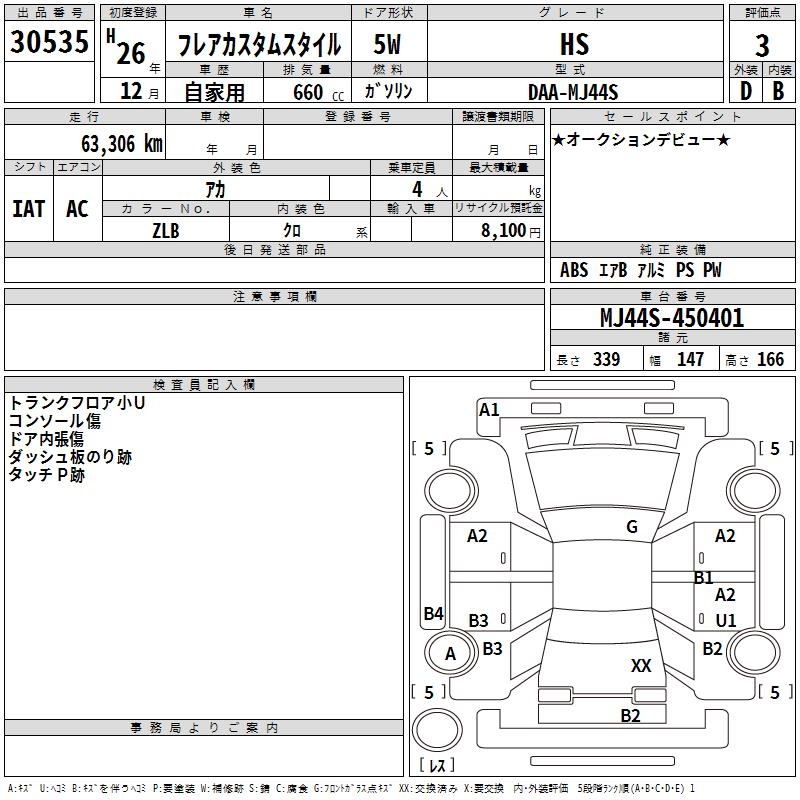The image size is (800, 800).
Task: Click the seating capacity value 4
Action: tap(417, 189)
